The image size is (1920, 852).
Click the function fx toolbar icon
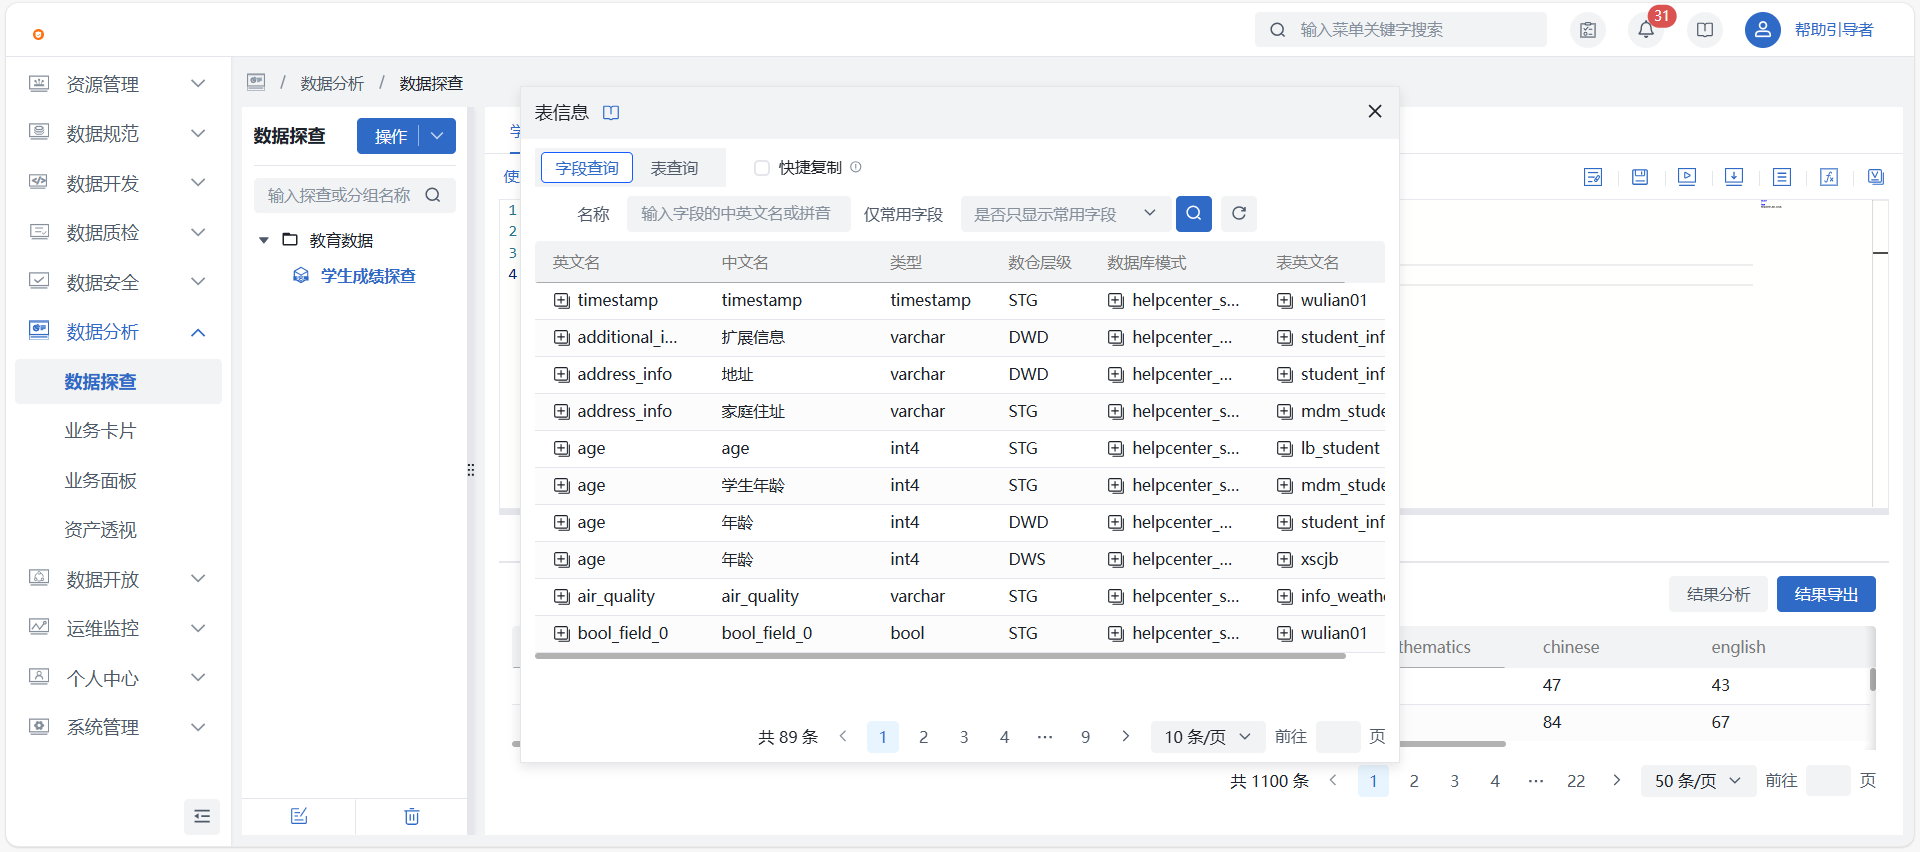(1829, 177)
